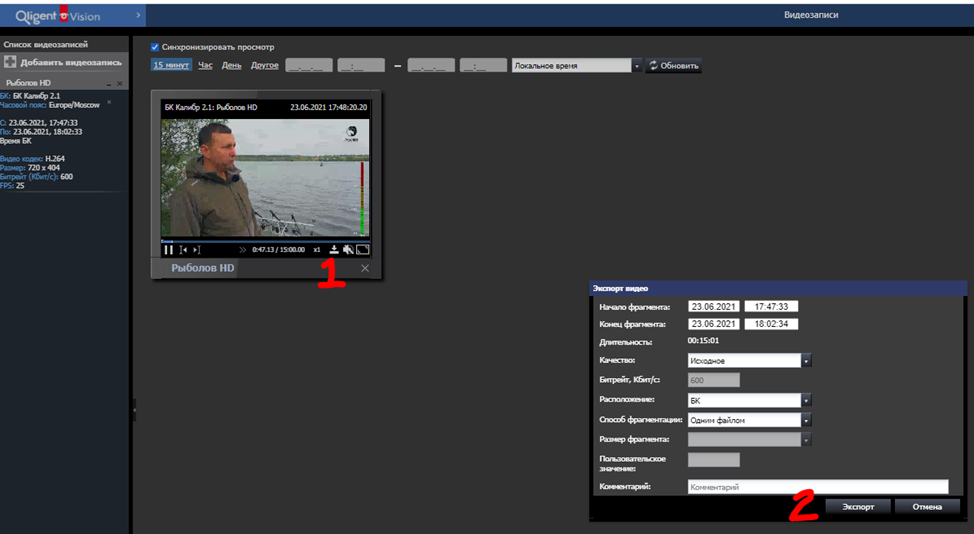Click the Список видеозаписей heading
The height and width of the screenshot is (534, 974).
click(45, 45)
